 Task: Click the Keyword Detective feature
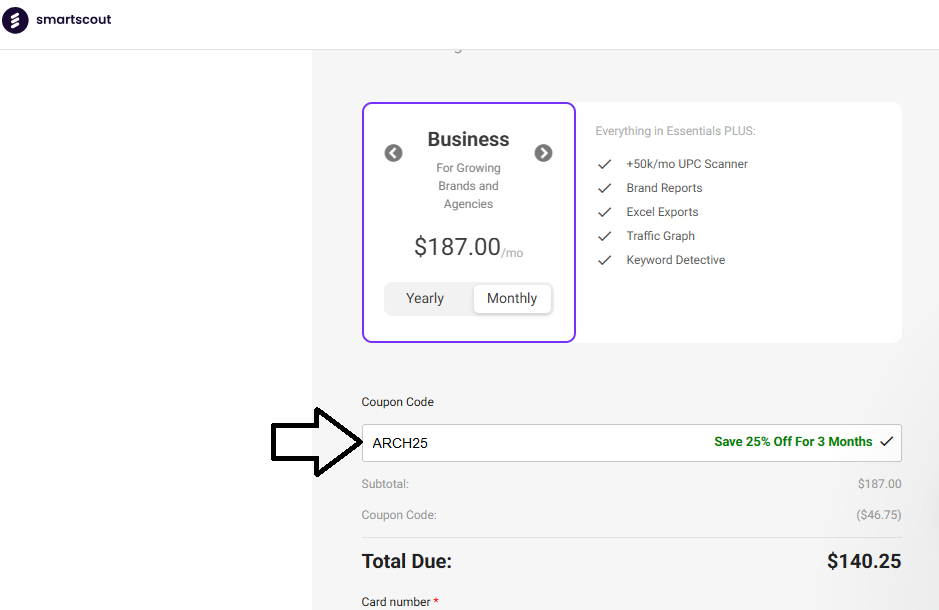pos(676,260)
